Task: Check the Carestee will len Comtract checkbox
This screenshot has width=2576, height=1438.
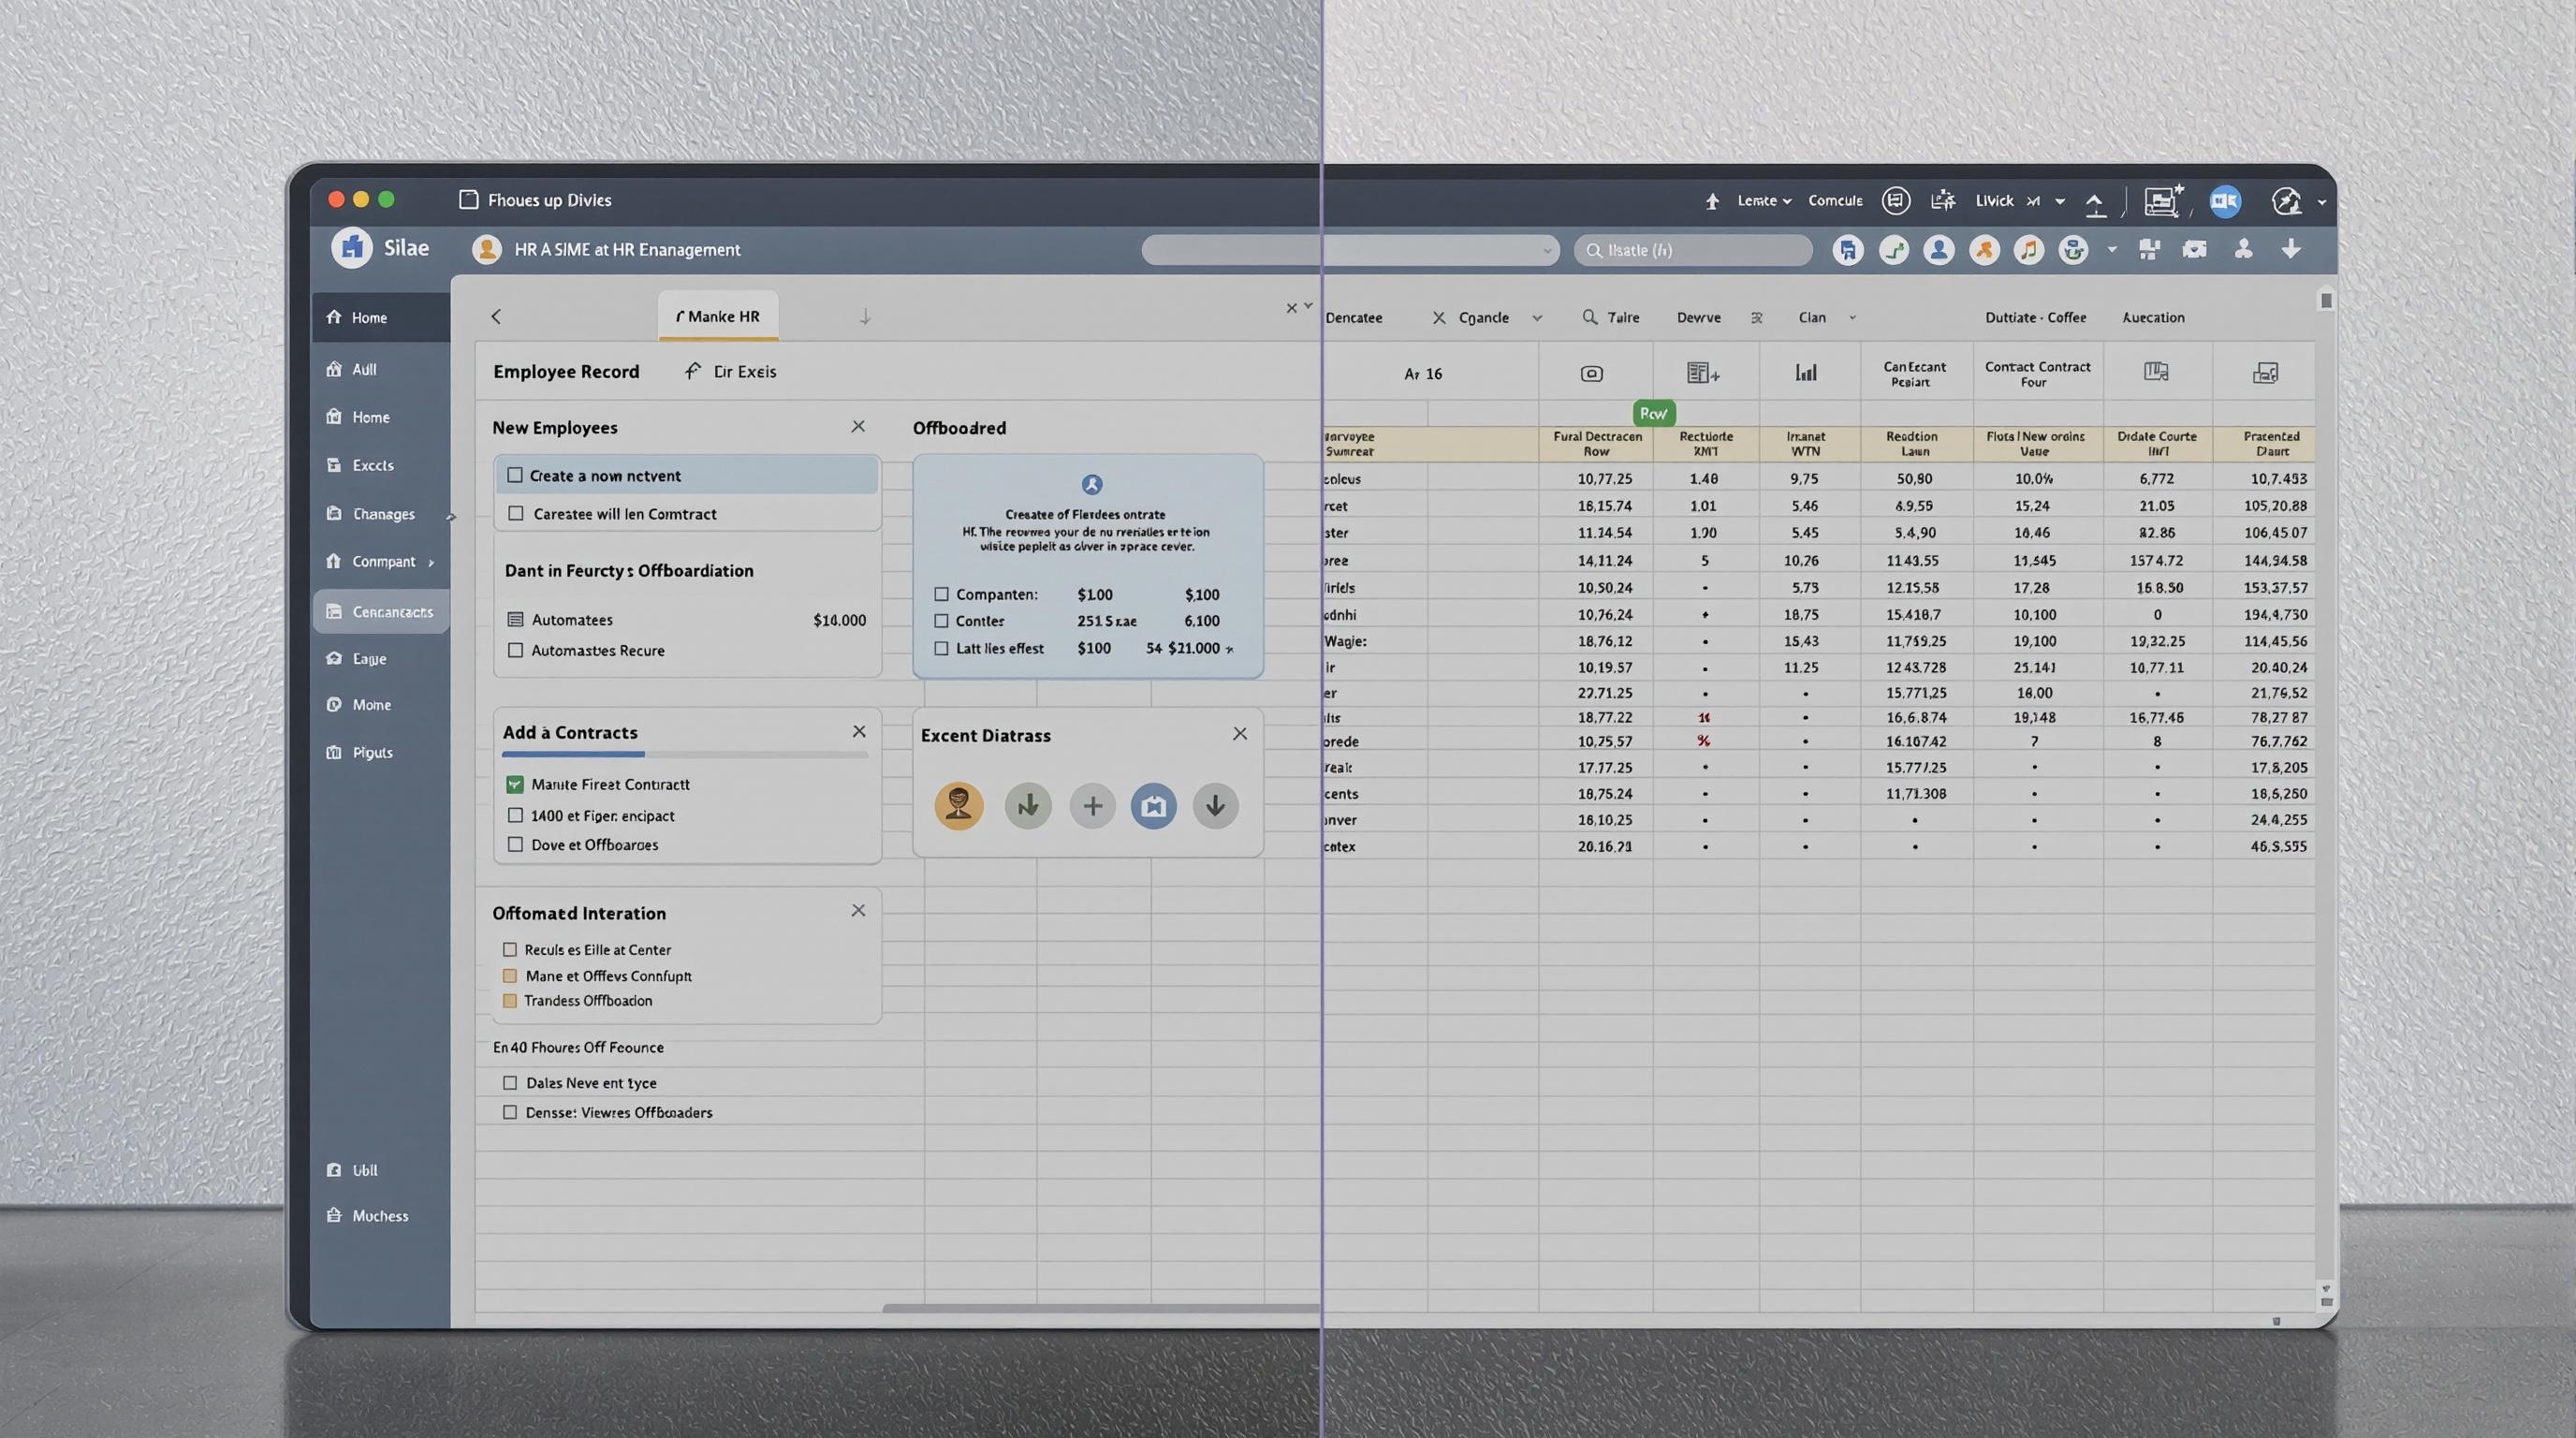Action: pos(516,513)
